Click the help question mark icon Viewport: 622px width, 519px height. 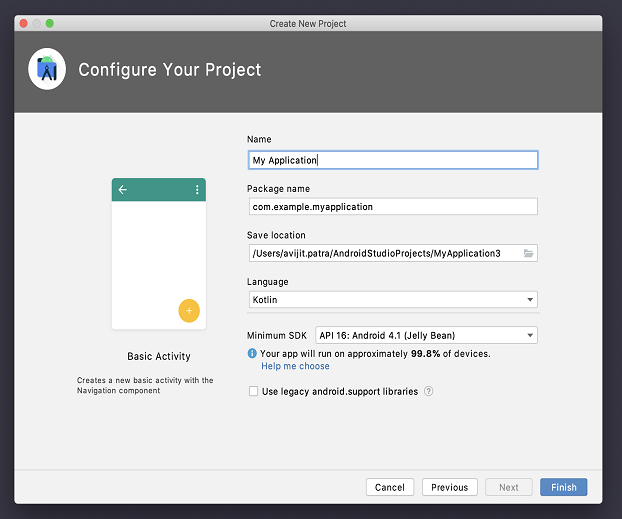click(428, 391)
